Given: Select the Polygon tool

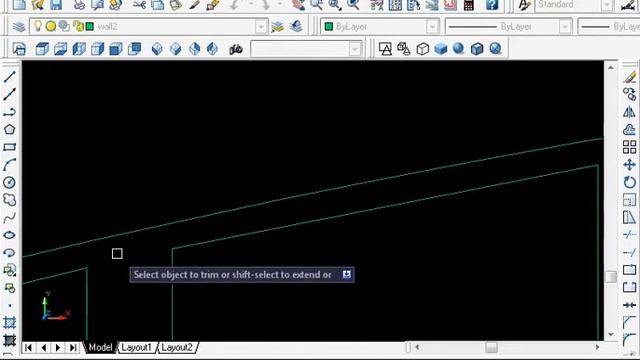Looking at the screenshot, I should tap(9, 129).
